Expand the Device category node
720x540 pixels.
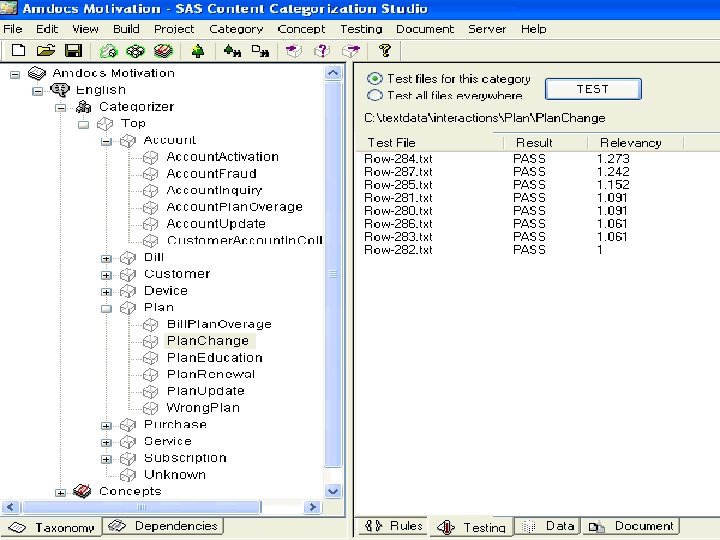106,292
